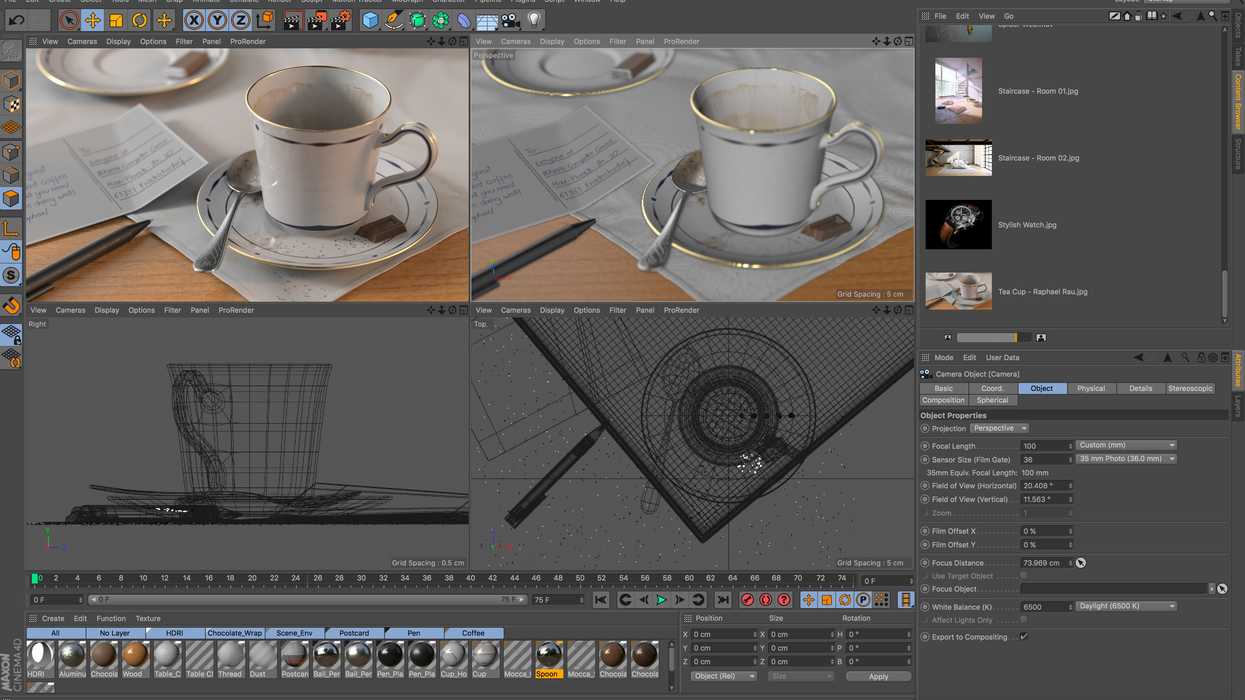
Task: Filter materials by Chocolate_Wrap layer
Action: point(234,633)
